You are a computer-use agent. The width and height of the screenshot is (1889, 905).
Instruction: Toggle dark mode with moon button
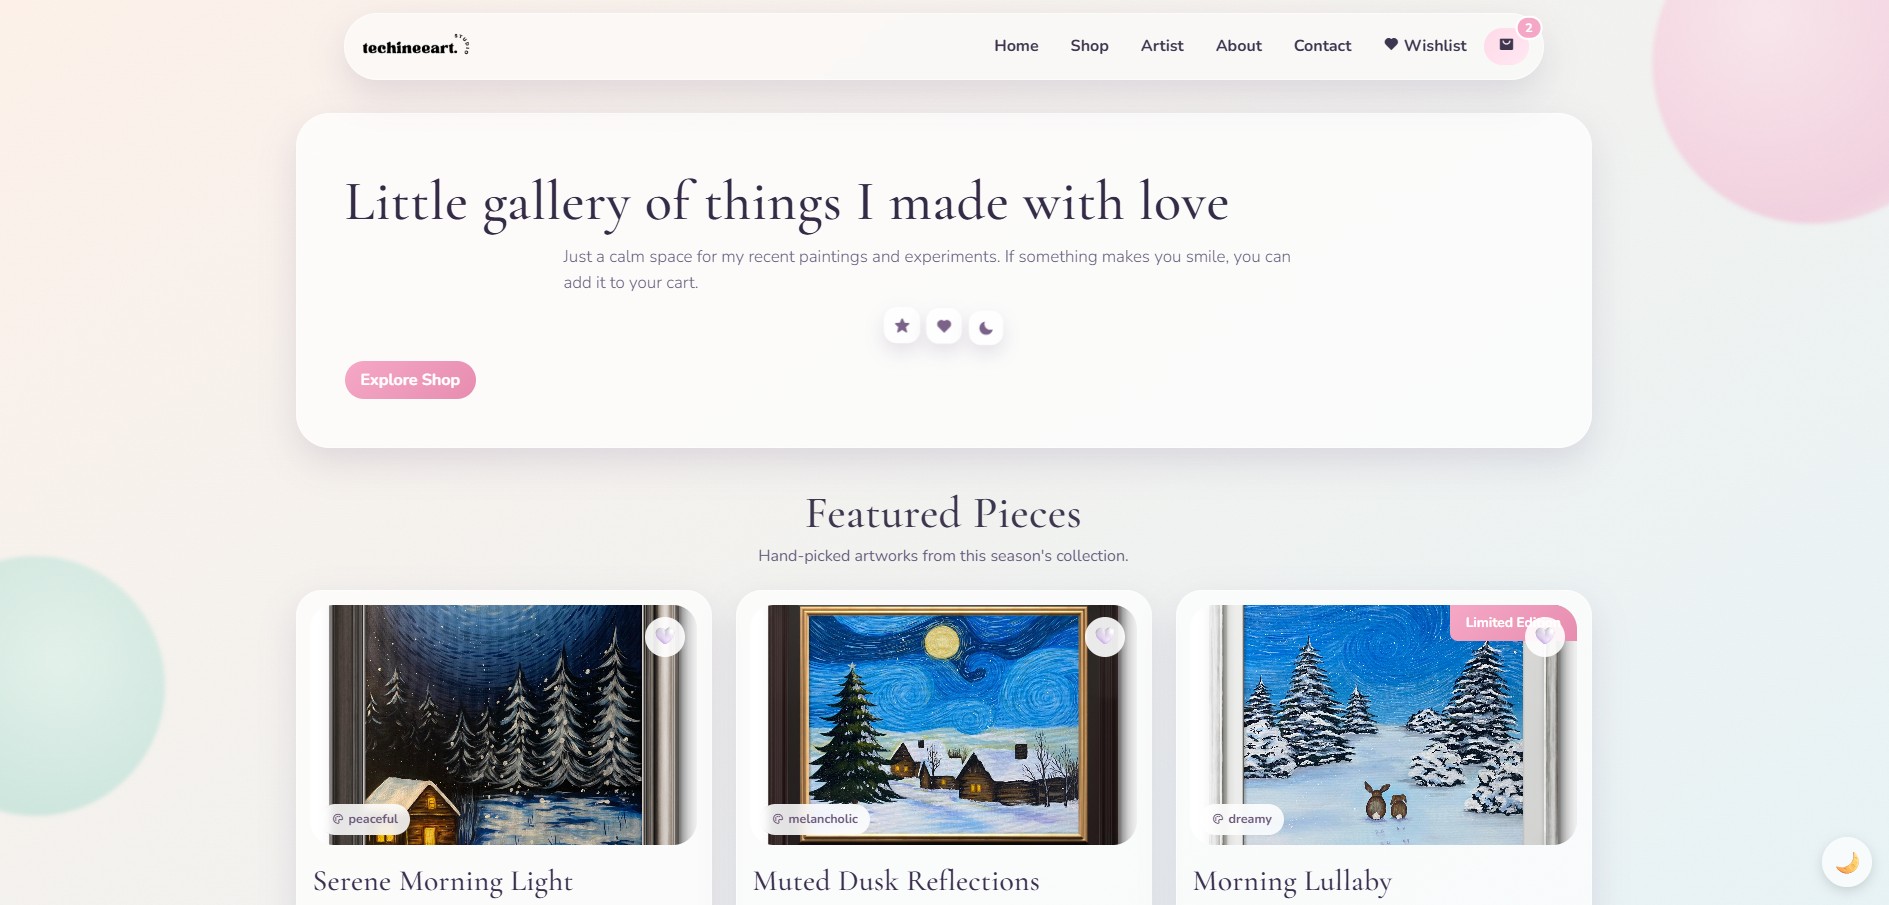pos(1847,862)
